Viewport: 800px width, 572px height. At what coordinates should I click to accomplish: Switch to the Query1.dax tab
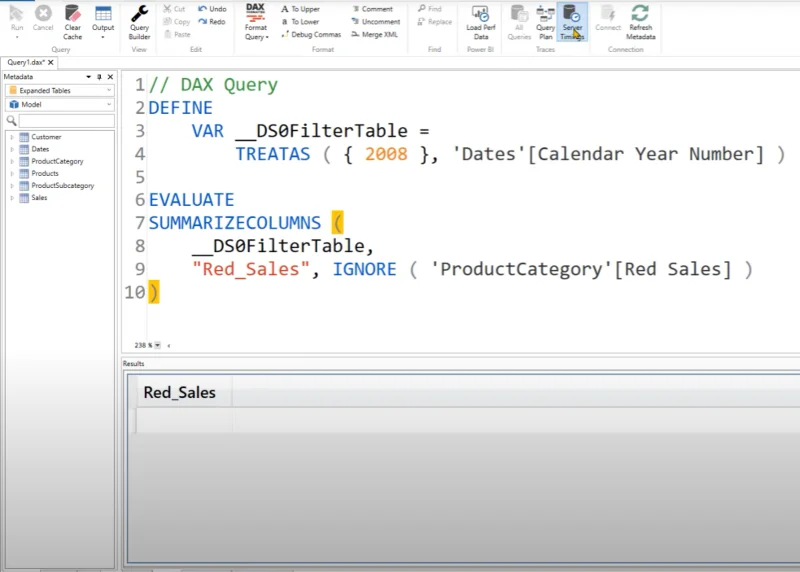26,62
